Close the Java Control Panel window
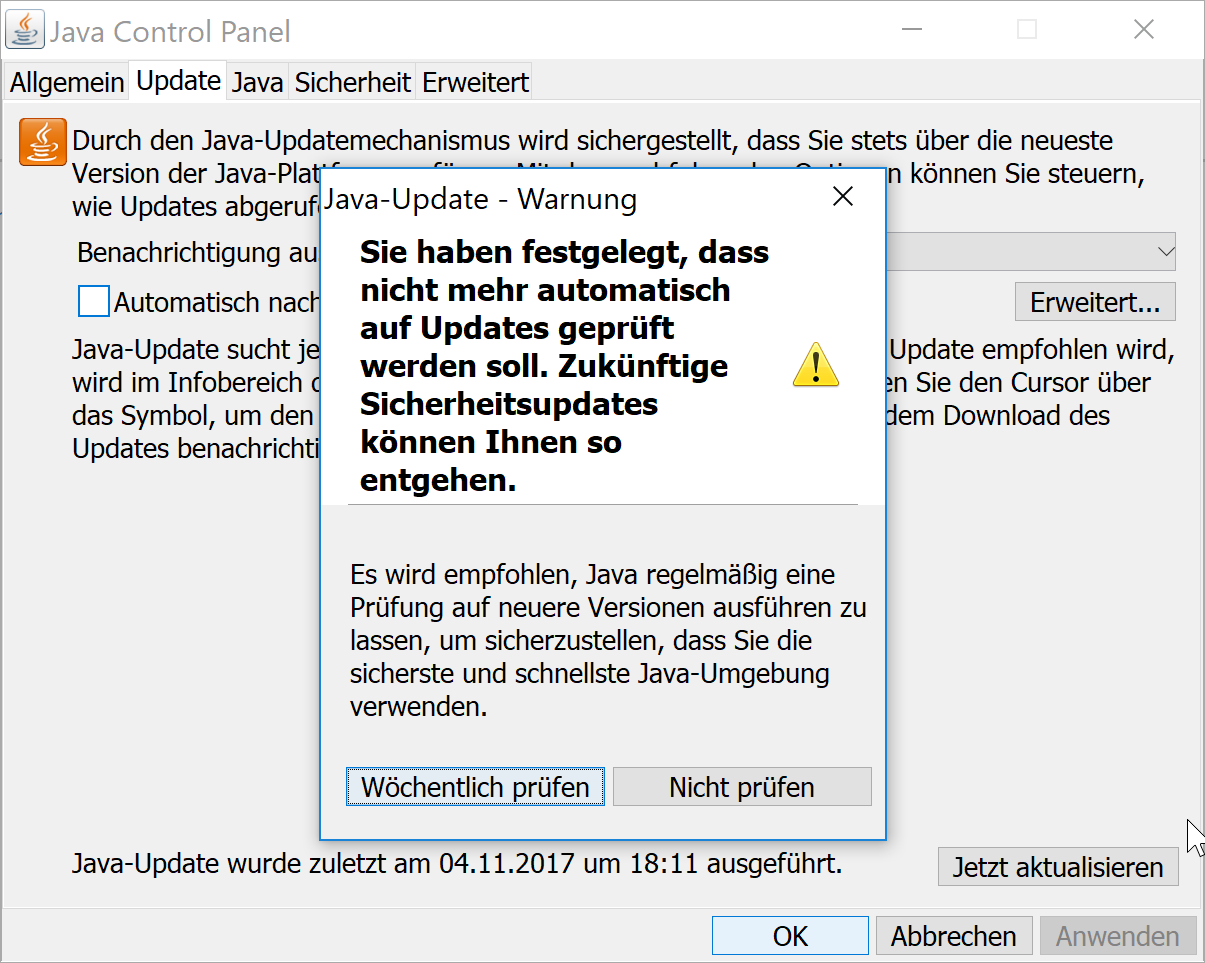The height and width of the screenshot is (963, 1205). click(1144, 30)
